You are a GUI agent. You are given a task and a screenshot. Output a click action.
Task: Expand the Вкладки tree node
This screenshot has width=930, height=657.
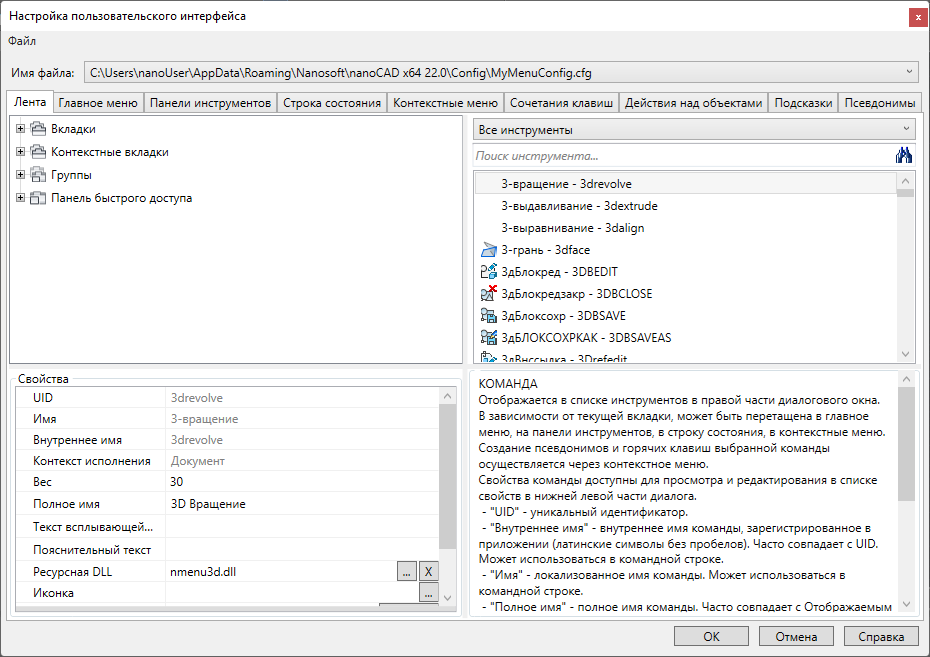pos(20,129)
